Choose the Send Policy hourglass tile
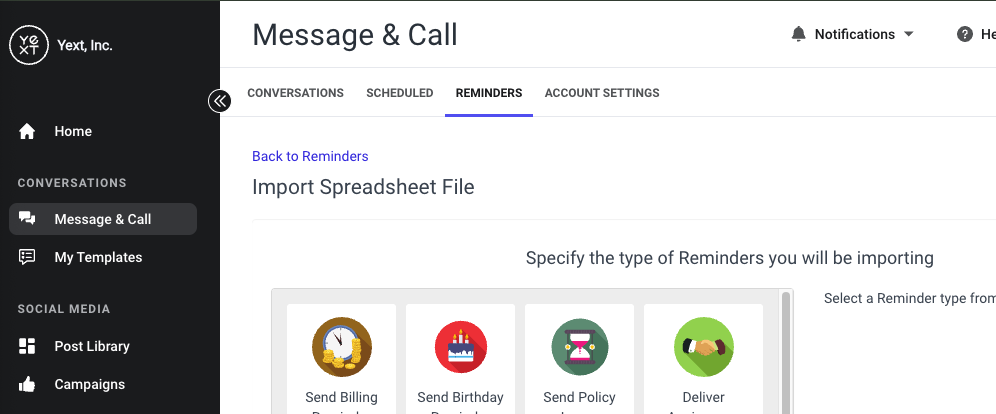Image resolution: width=996 pixels, height=414 pixels. click(x=579, y=359)
